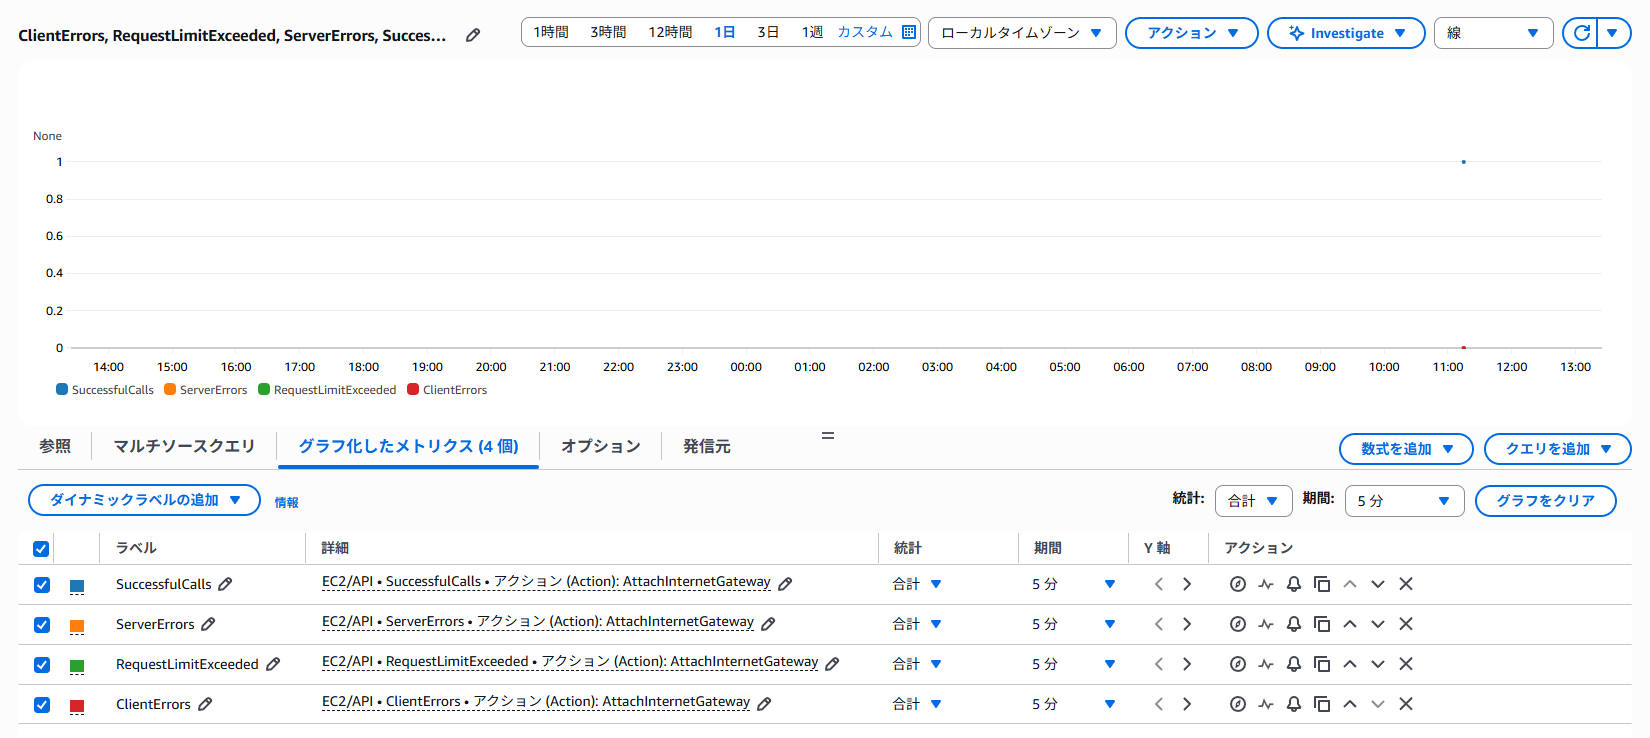Expand the refresh interval dropdown arrow
The width and height of the screenshot is (1650, 738).
1613,33
